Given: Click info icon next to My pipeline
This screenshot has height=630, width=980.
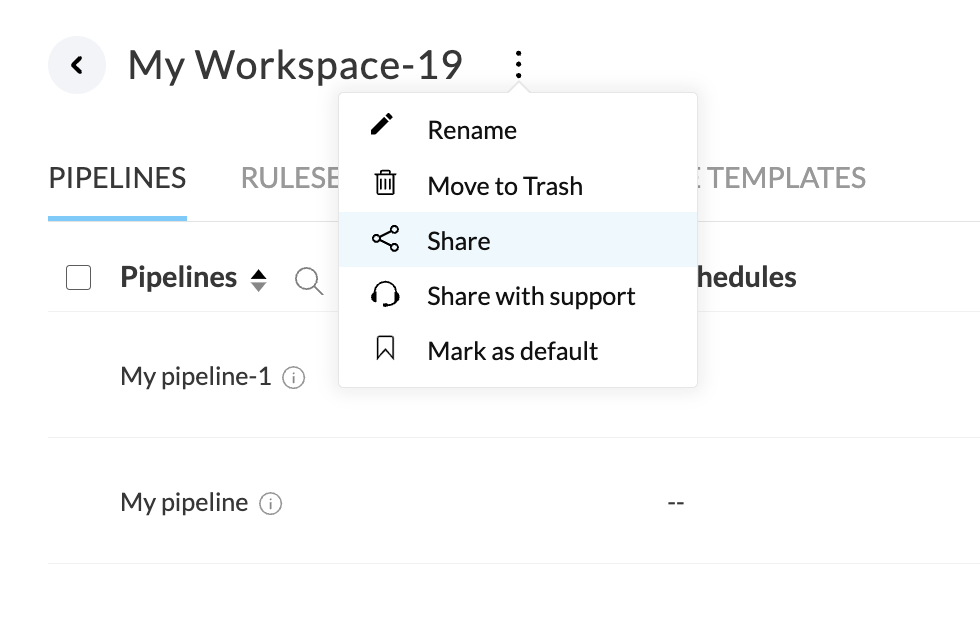Looking at the screenshot, I should (x=270, y=504).
